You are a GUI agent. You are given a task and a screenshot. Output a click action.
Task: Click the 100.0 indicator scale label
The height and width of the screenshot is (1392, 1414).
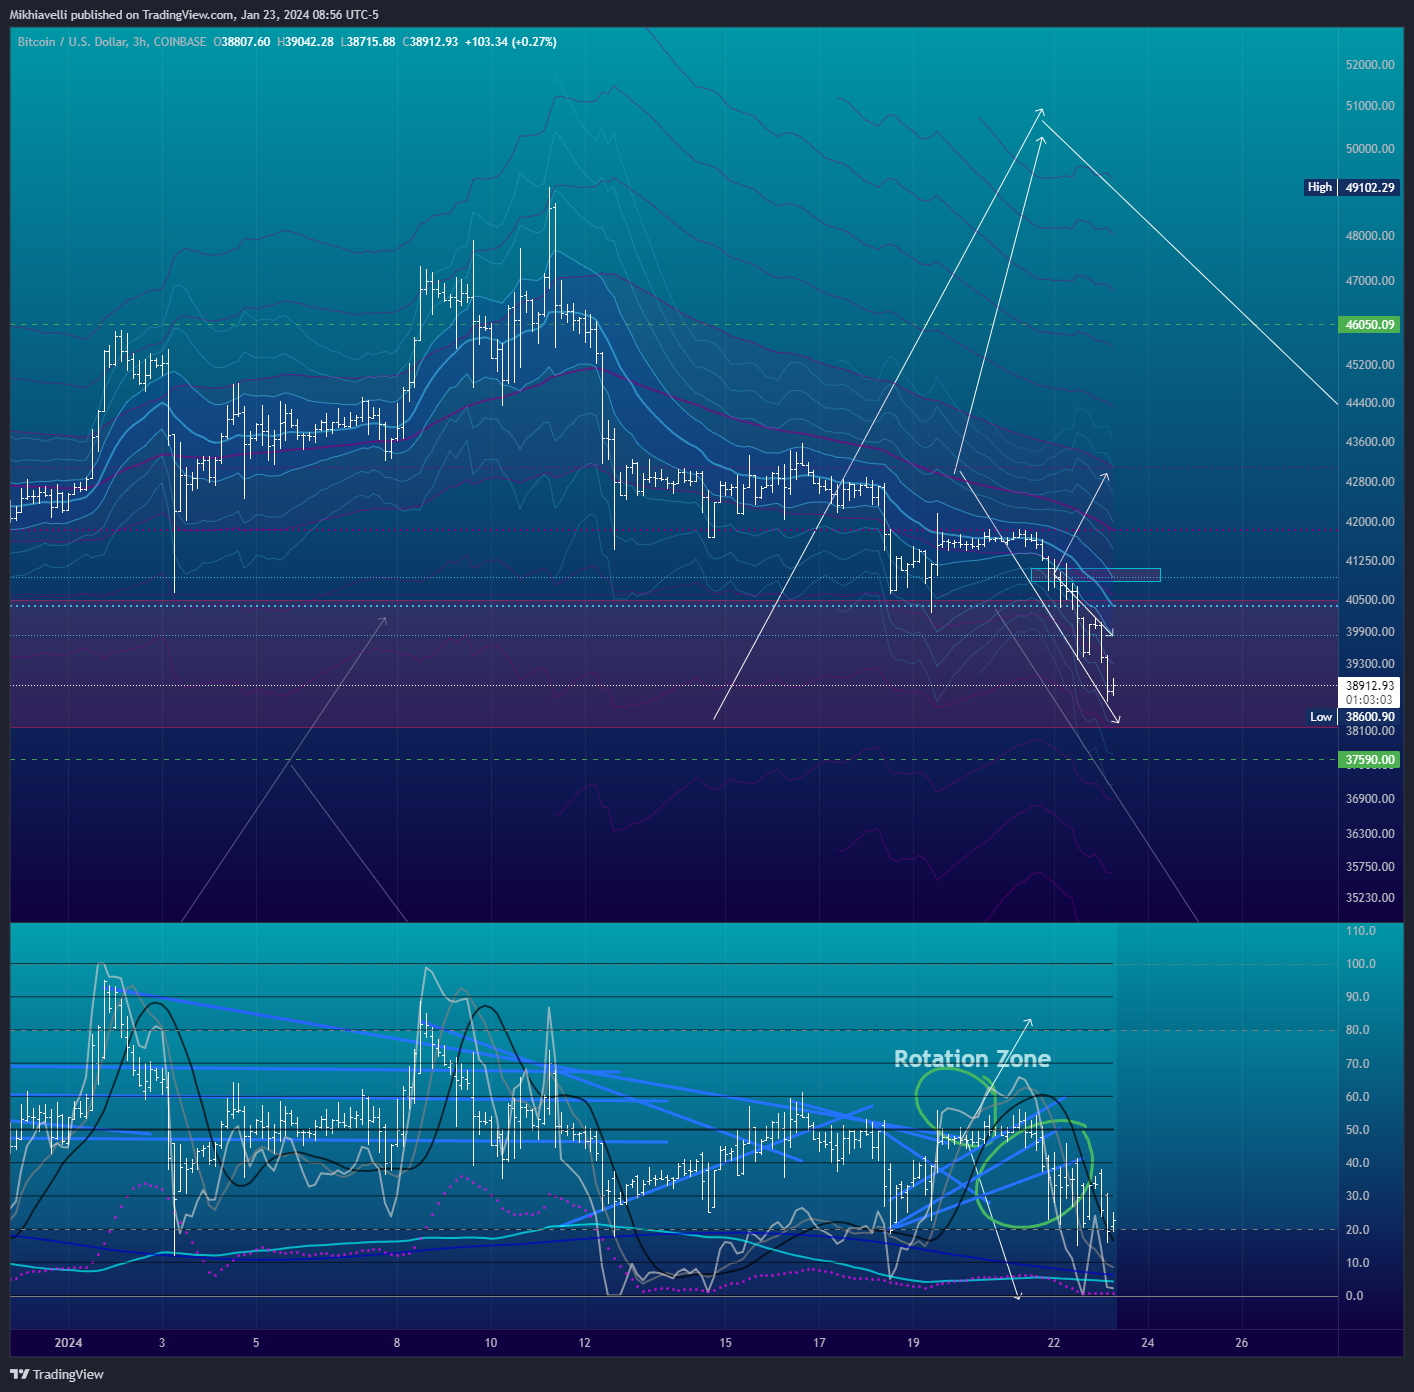[x=1360, y=964]
